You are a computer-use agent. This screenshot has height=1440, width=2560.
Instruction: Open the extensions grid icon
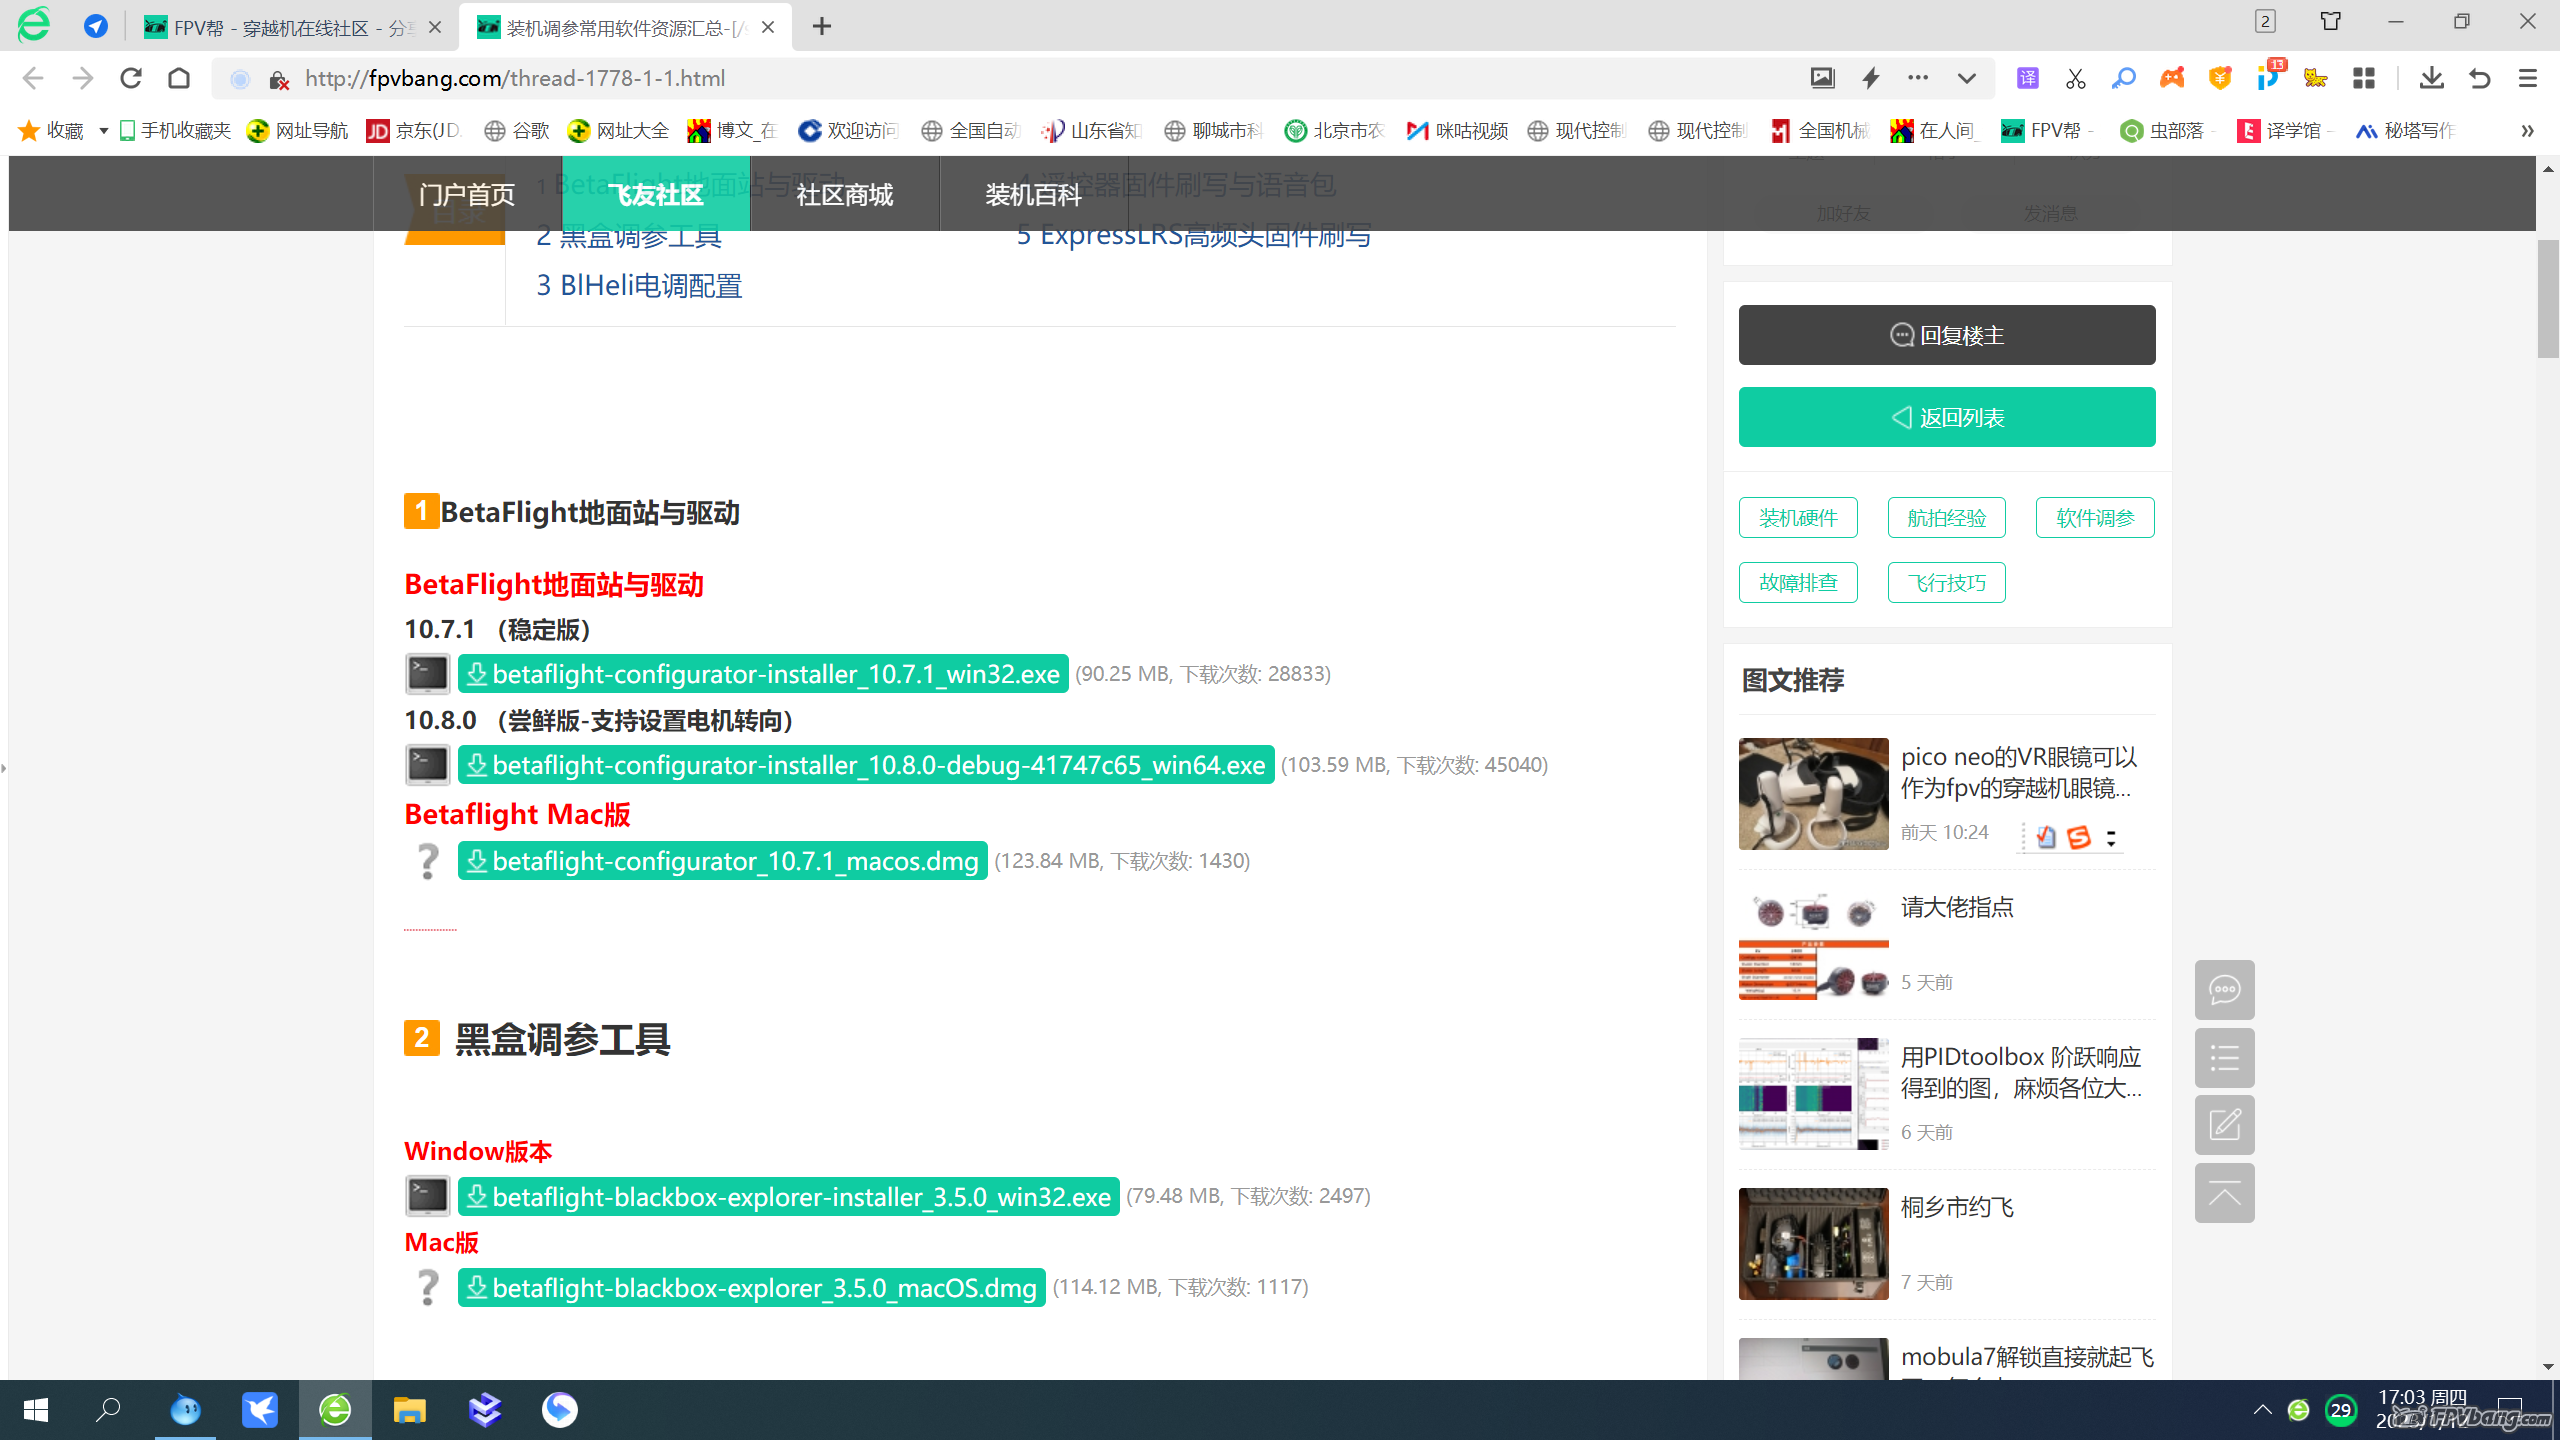click(x=2364, y=78)
